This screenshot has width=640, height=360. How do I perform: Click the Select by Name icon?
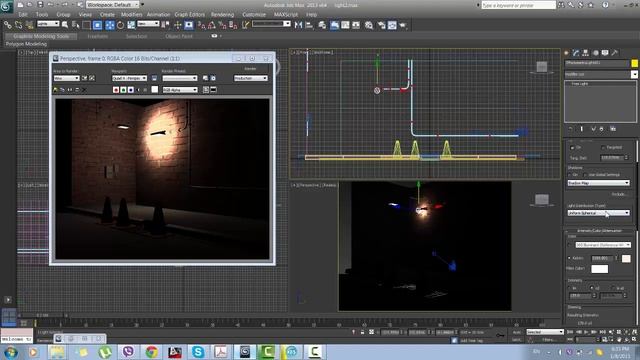click(x=76, y=25)
